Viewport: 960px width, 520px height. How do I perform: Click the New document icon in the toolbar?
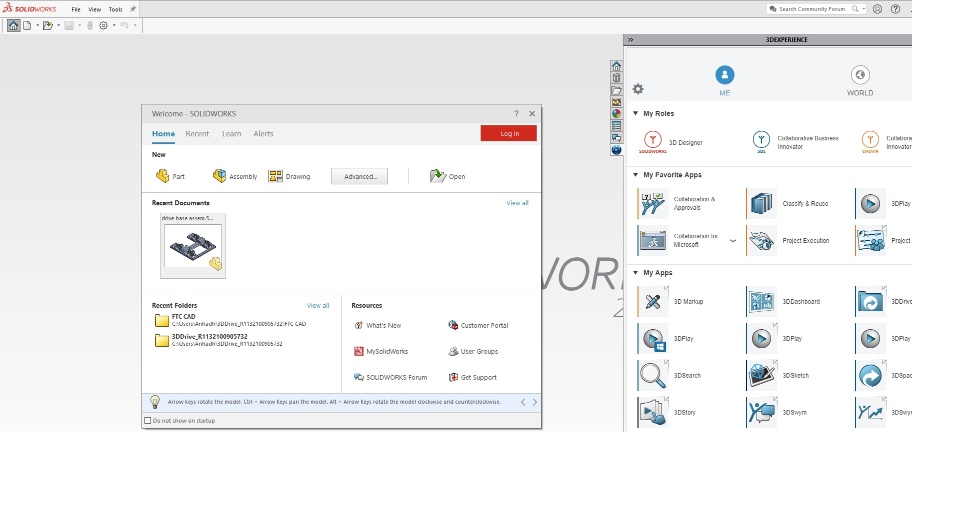point(27,25)
